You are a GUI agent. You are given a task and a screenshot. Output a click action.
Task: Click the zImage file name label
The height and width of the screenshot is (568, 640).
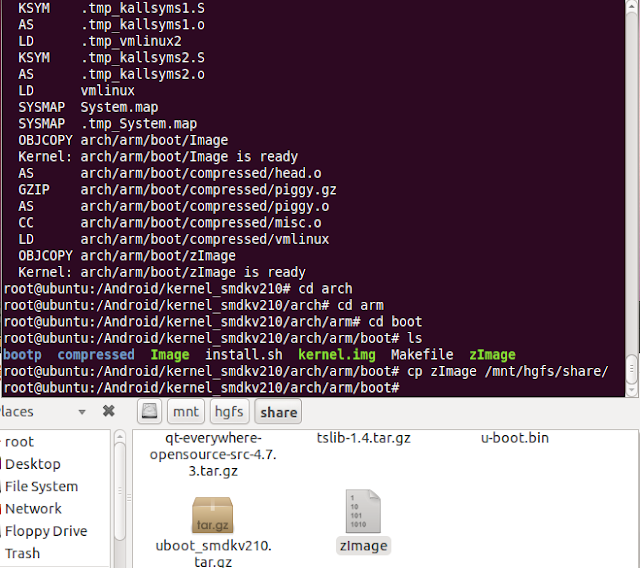click(x=363, y=546)
